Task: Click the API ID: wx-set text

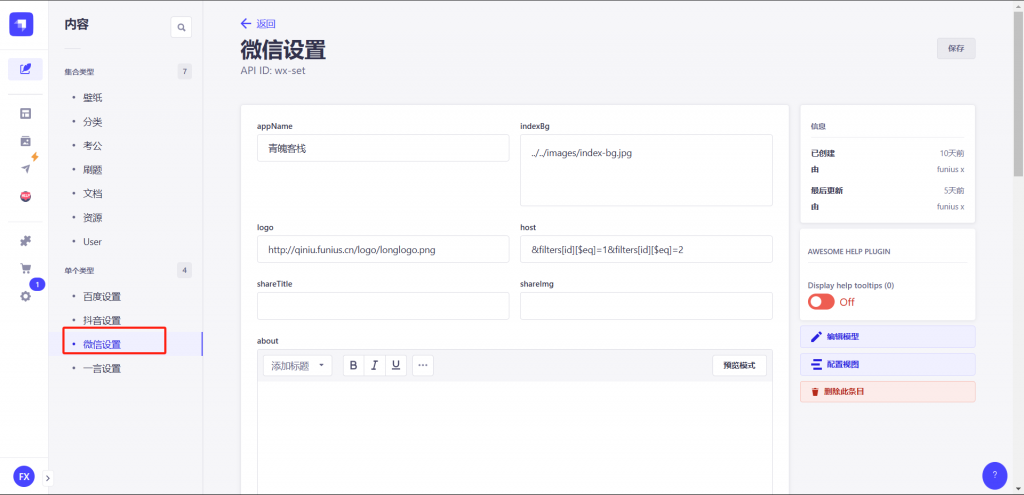Action: 273,71
